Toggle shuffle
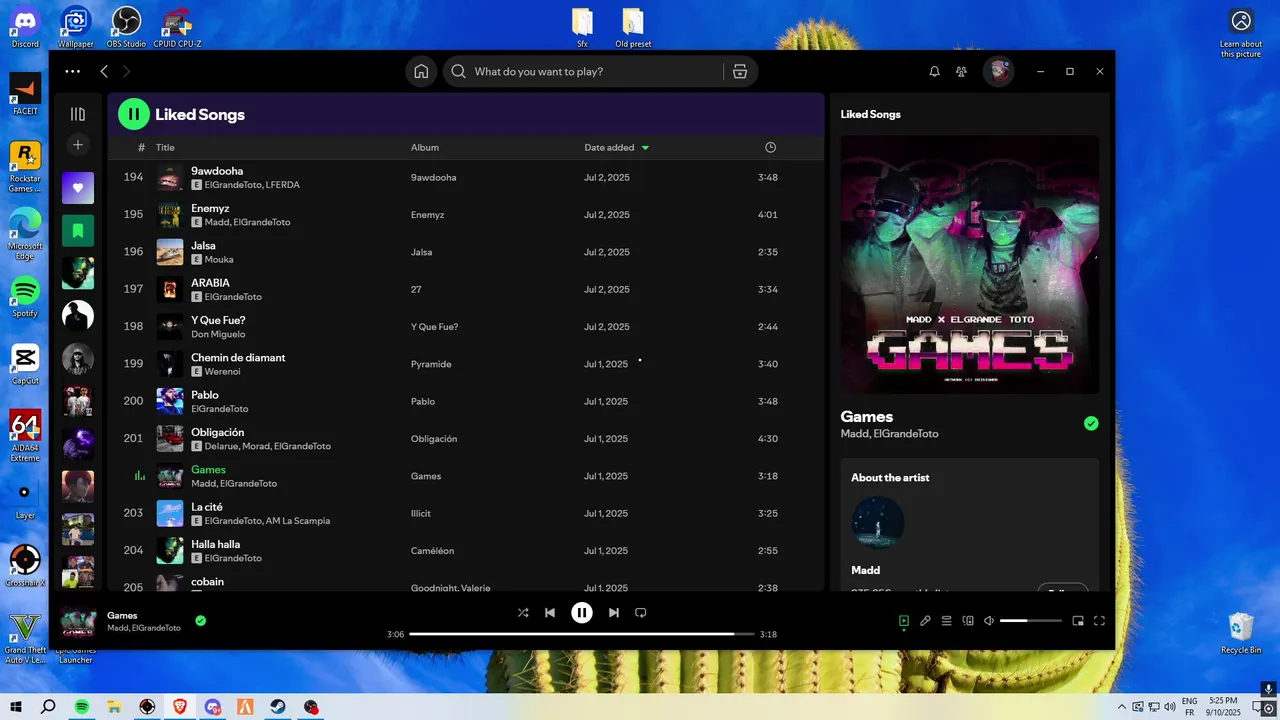 (523, 612)
